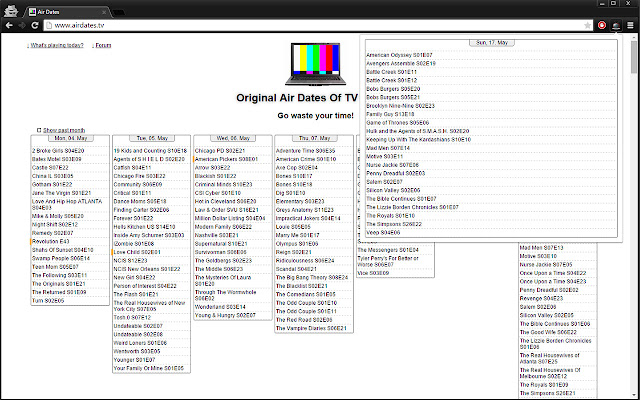This screenshot has height=400, width=640.
Task: Select The Flash S01E21 entry
Action: [136, 294]
